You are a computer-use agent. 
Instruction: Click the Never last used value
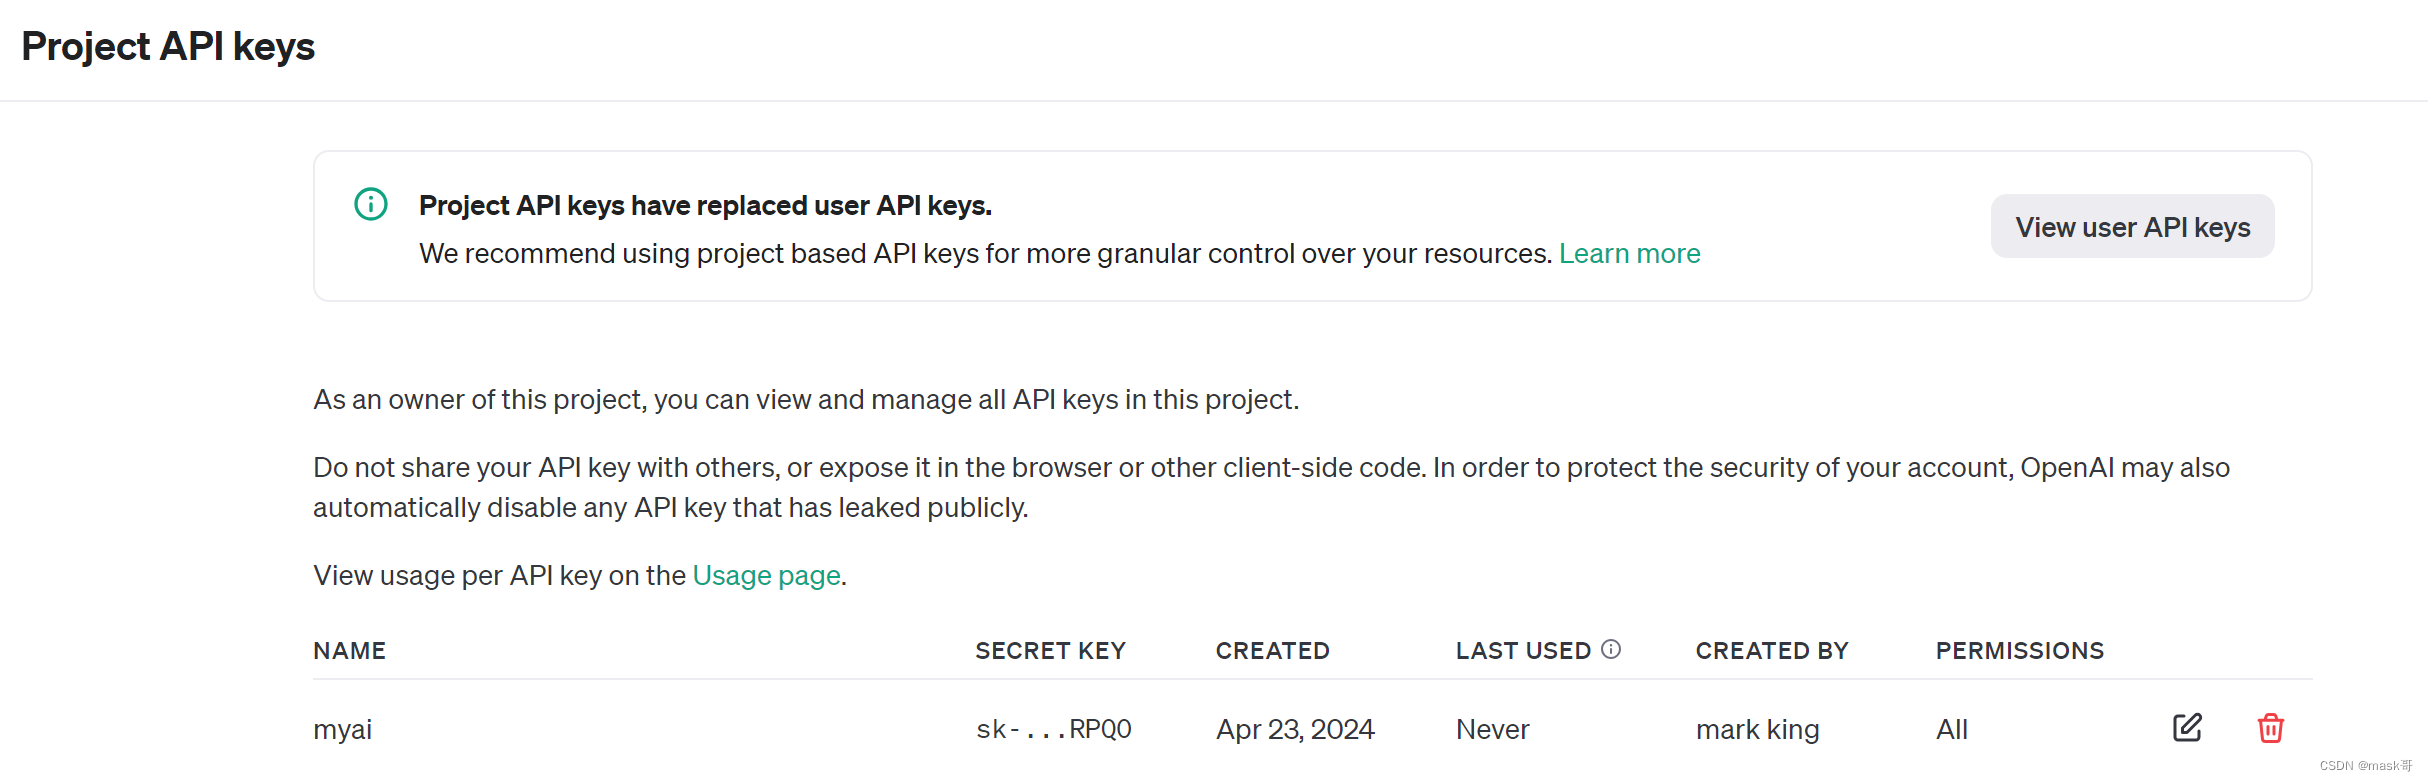pos(1492,730)
